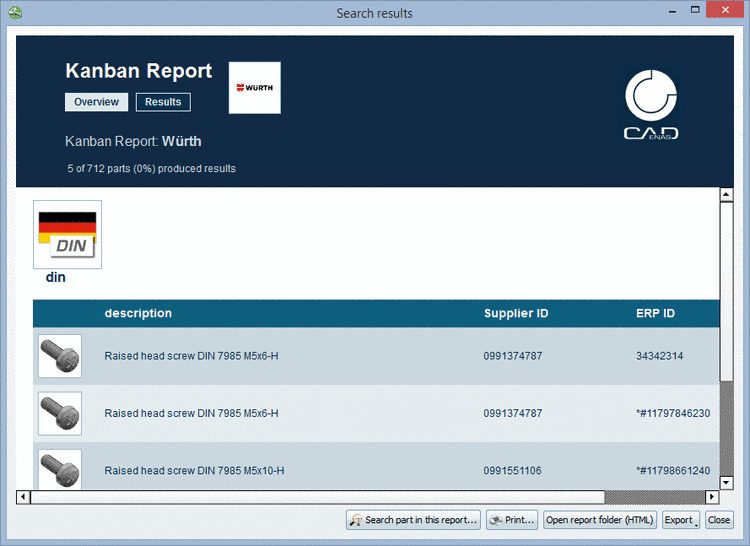Close the Search results window via X
The width and height of the screenshot is (750, 546).
[725, 10]
